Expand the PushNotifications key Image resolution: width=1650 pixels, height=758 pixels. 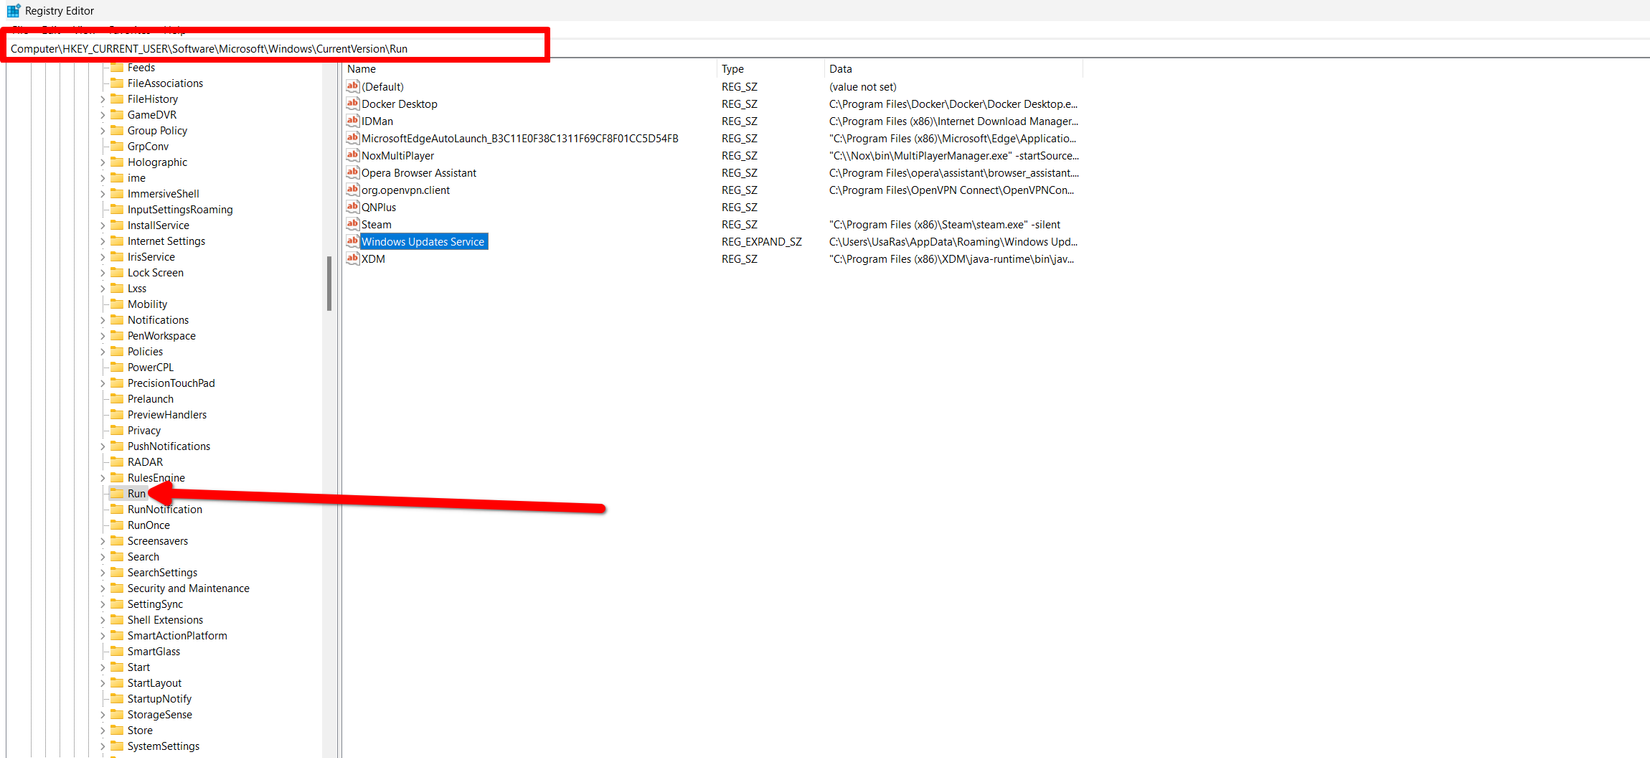click(103, 446)
